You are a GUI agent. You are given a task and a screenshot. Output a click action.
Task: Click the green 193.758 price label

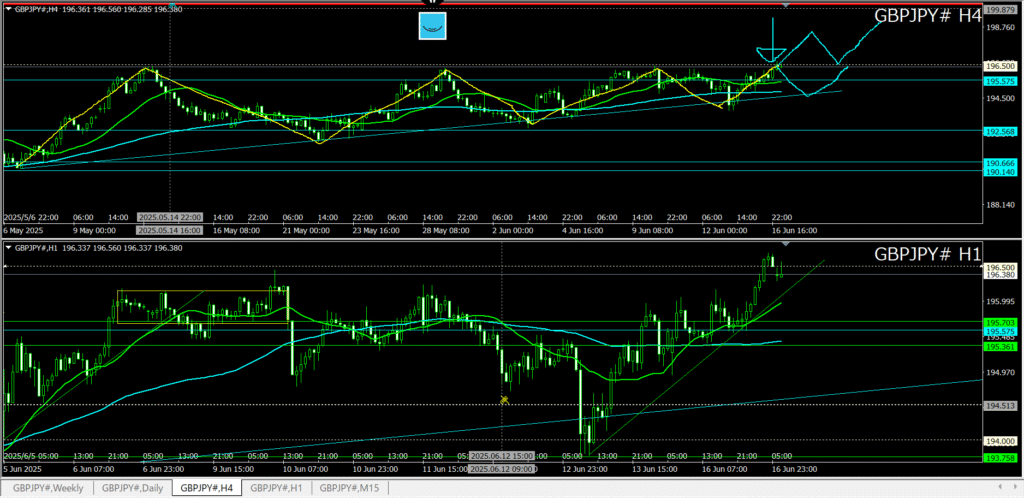(1000, 459)
